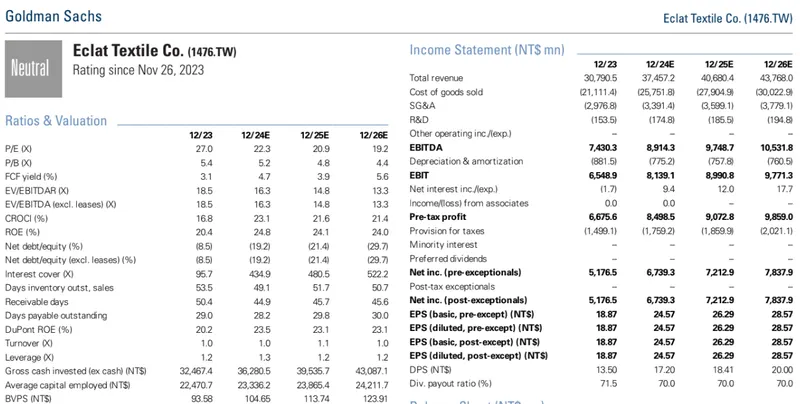
Task: Click the Interest cover (X) row label
Action: point(37,274)
